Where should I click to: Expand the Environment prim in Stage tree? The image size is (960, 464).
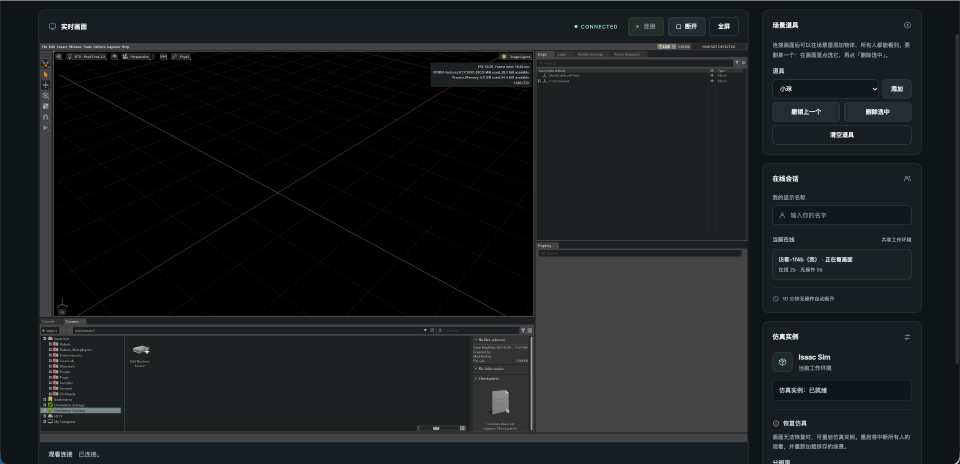click(x=539, y=81)
